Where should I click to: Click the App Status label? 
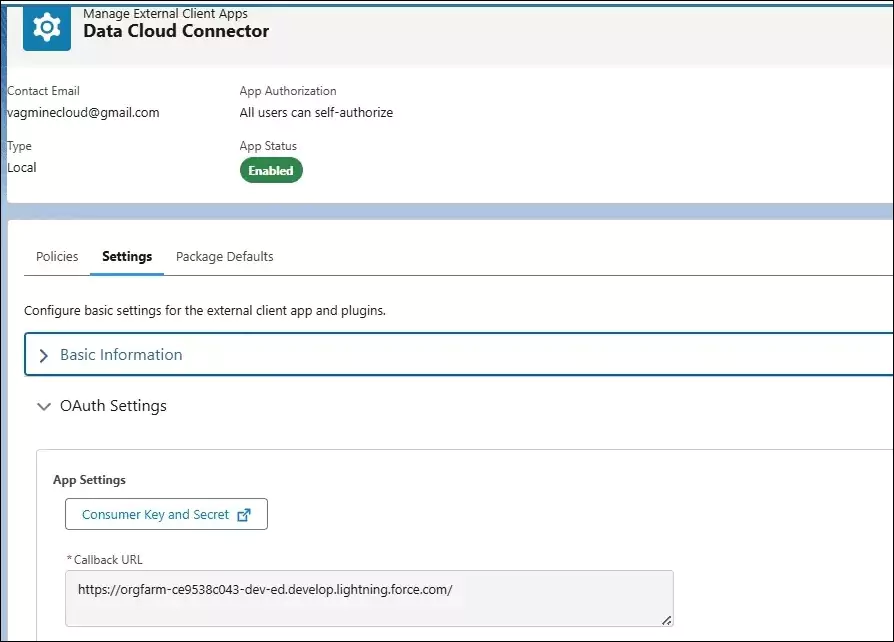(x=268, y=146)
